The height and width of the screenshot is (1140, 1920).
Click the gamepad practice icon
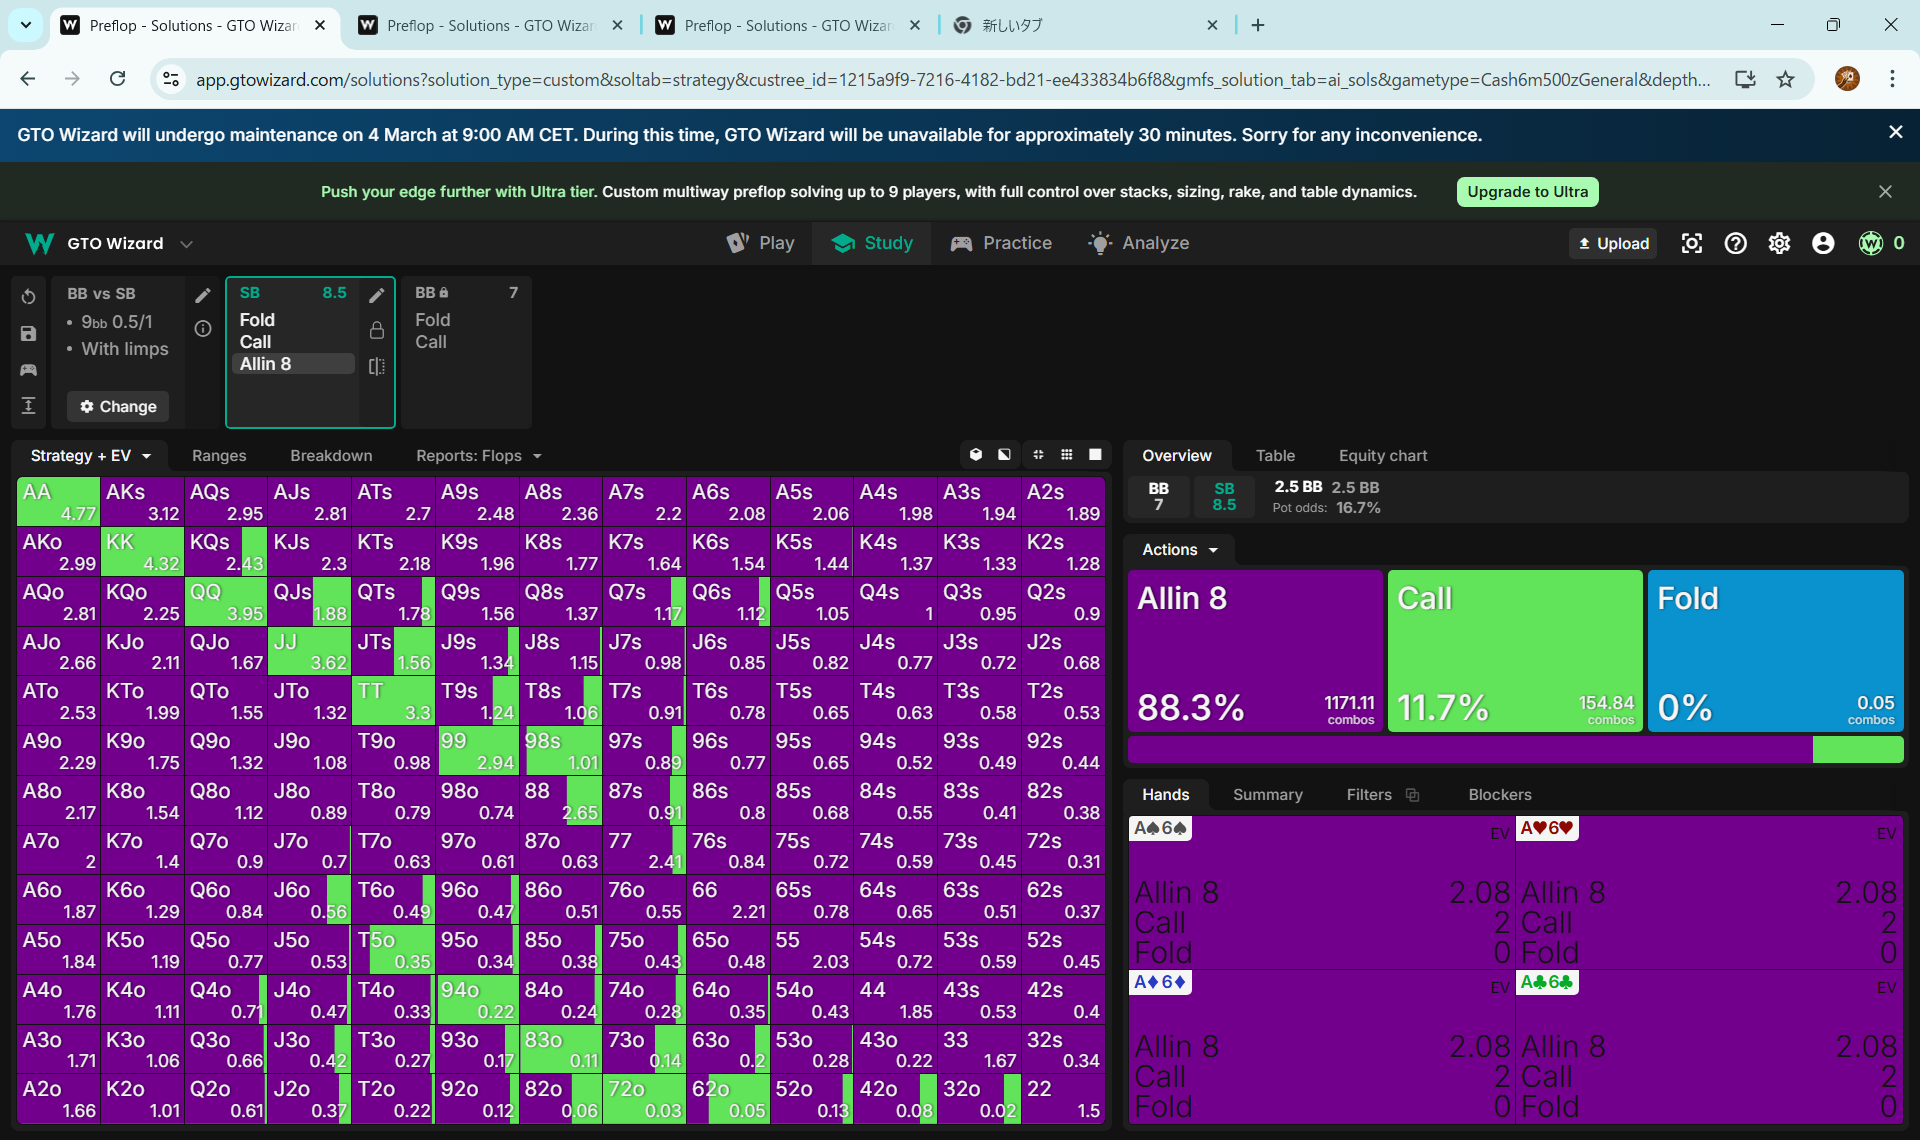pyautogui.click(x=28, y=370)
